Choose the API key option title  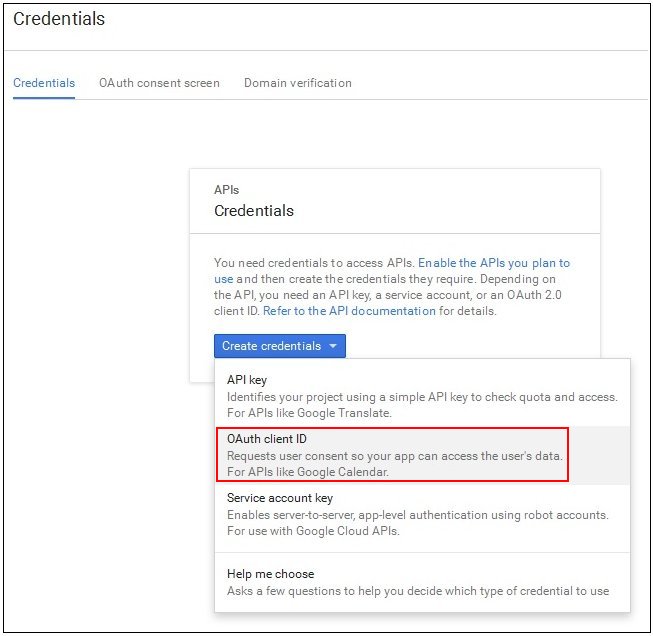click(247, 380)
